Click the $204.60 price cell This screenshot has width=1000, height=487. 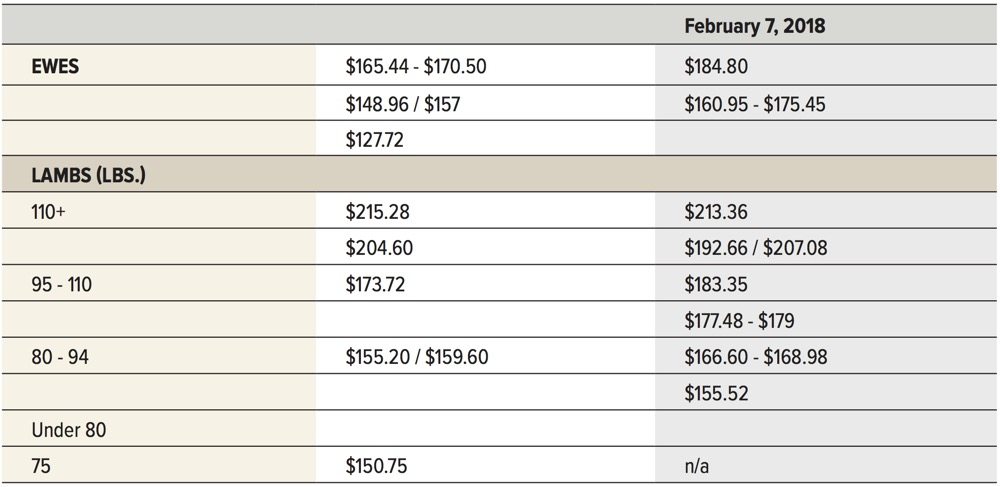(379, 247)
